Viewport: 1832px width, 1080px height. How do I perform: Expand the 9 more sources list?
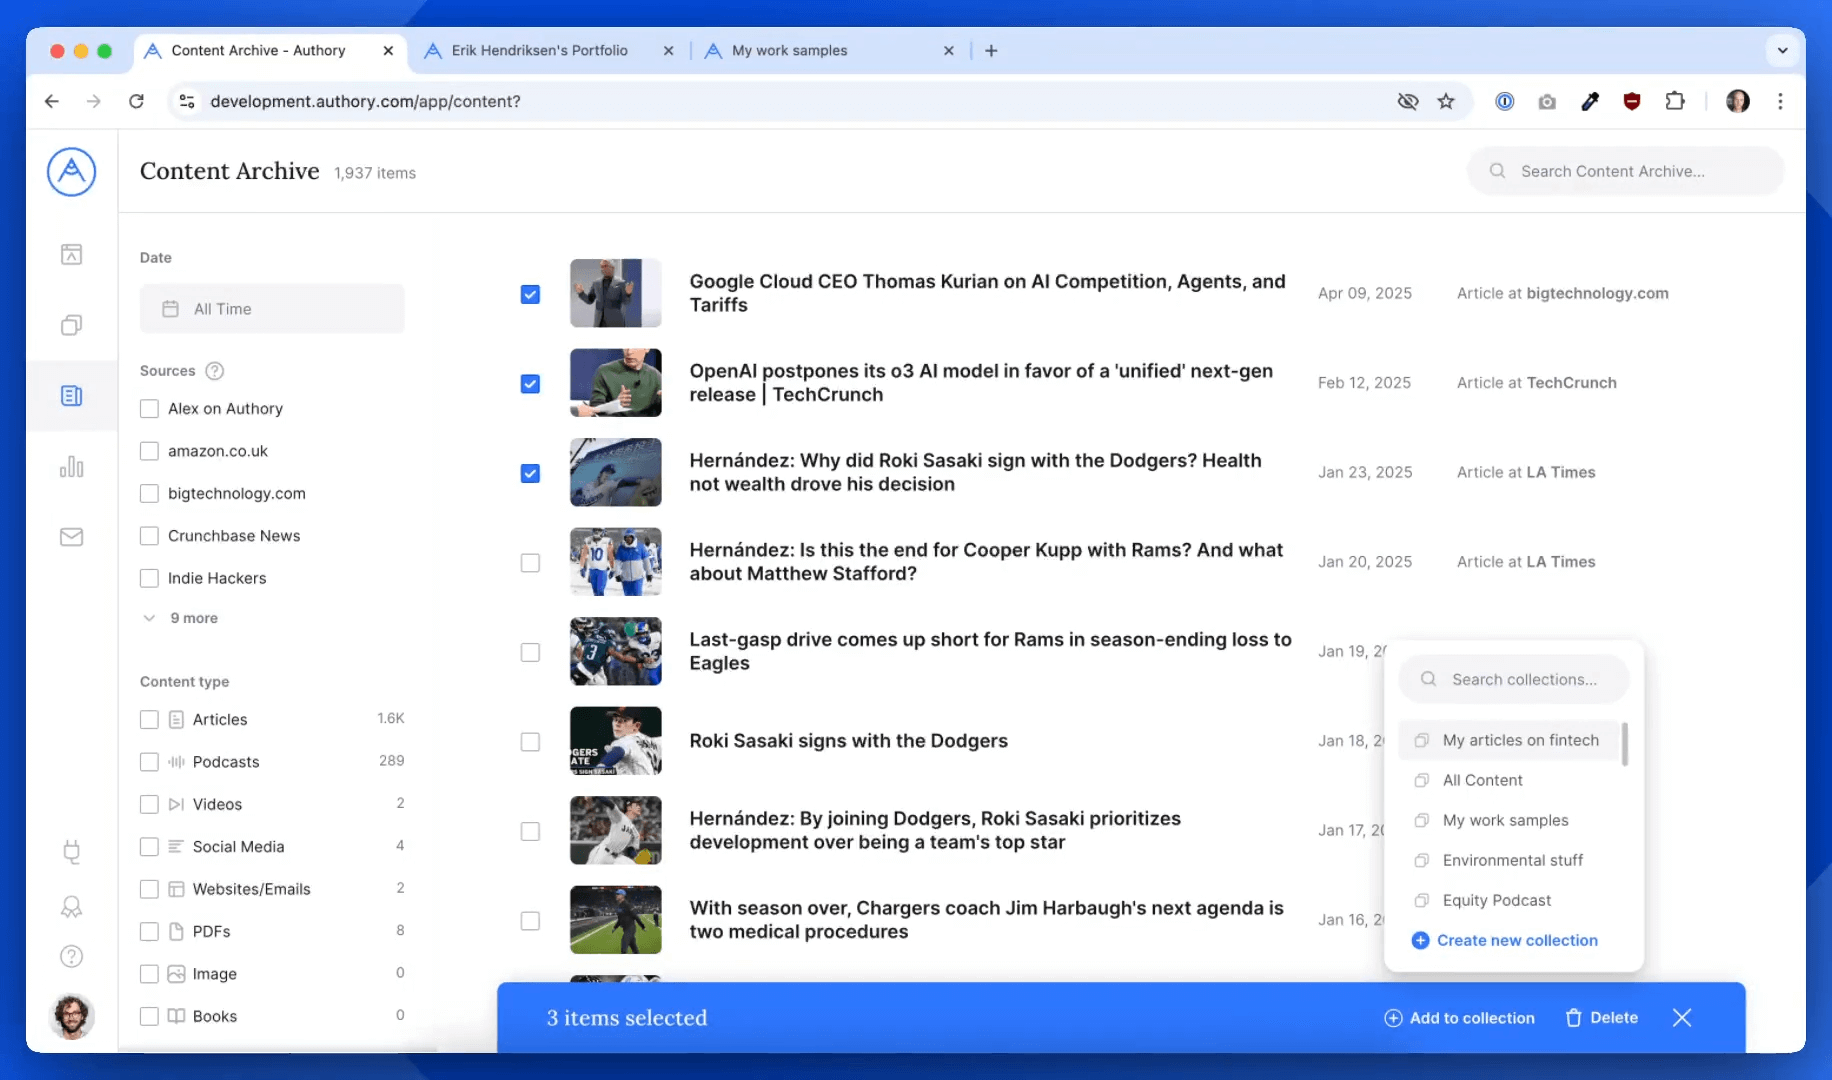[182, 618]
